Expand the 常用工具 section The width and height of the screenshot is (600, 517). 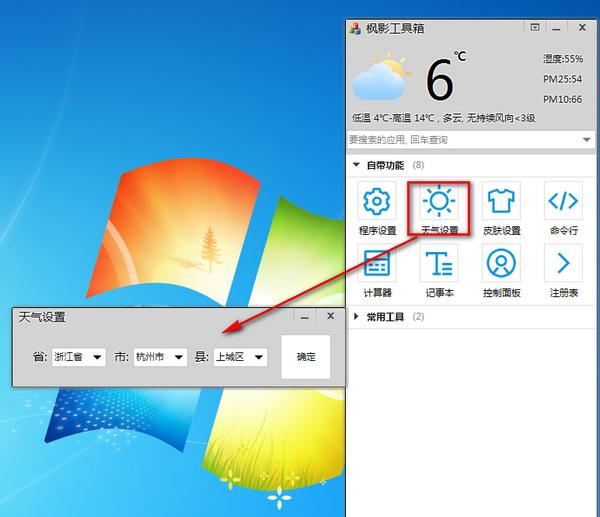tap(356, 316)
